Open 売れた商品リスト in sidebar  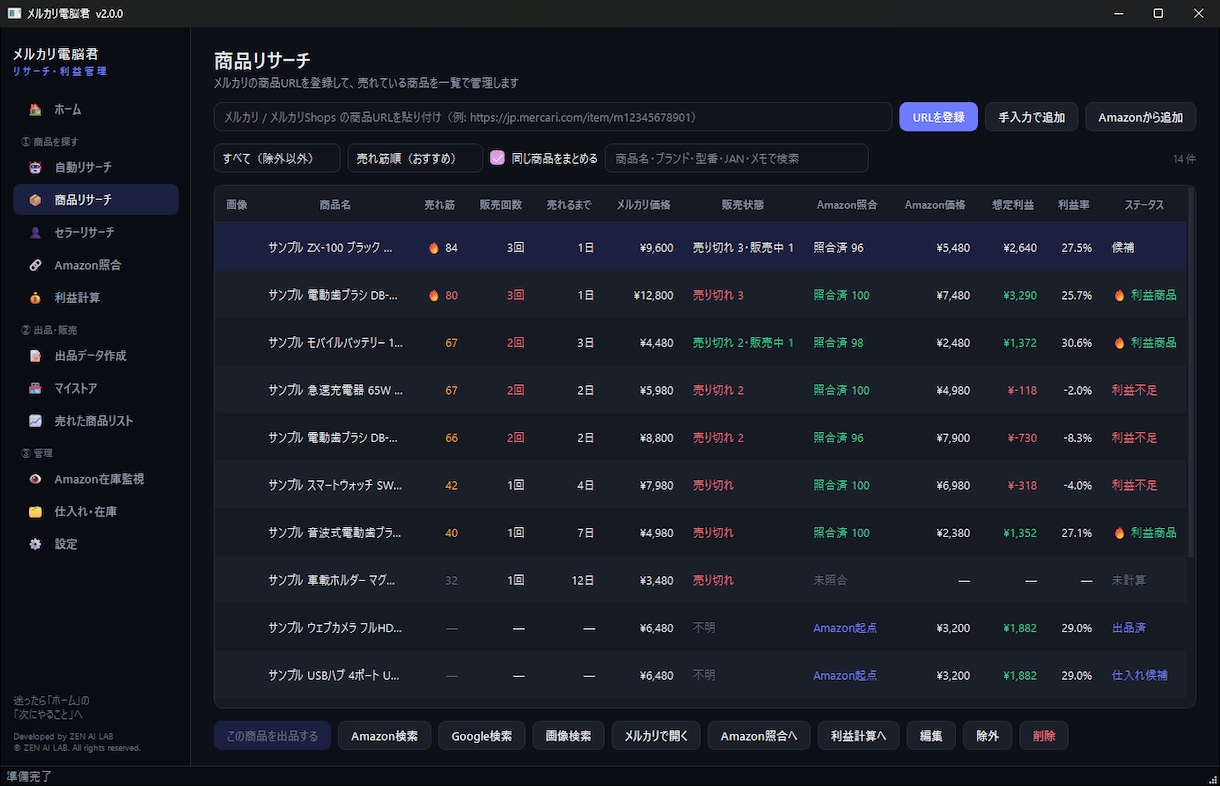coord(96,421)
